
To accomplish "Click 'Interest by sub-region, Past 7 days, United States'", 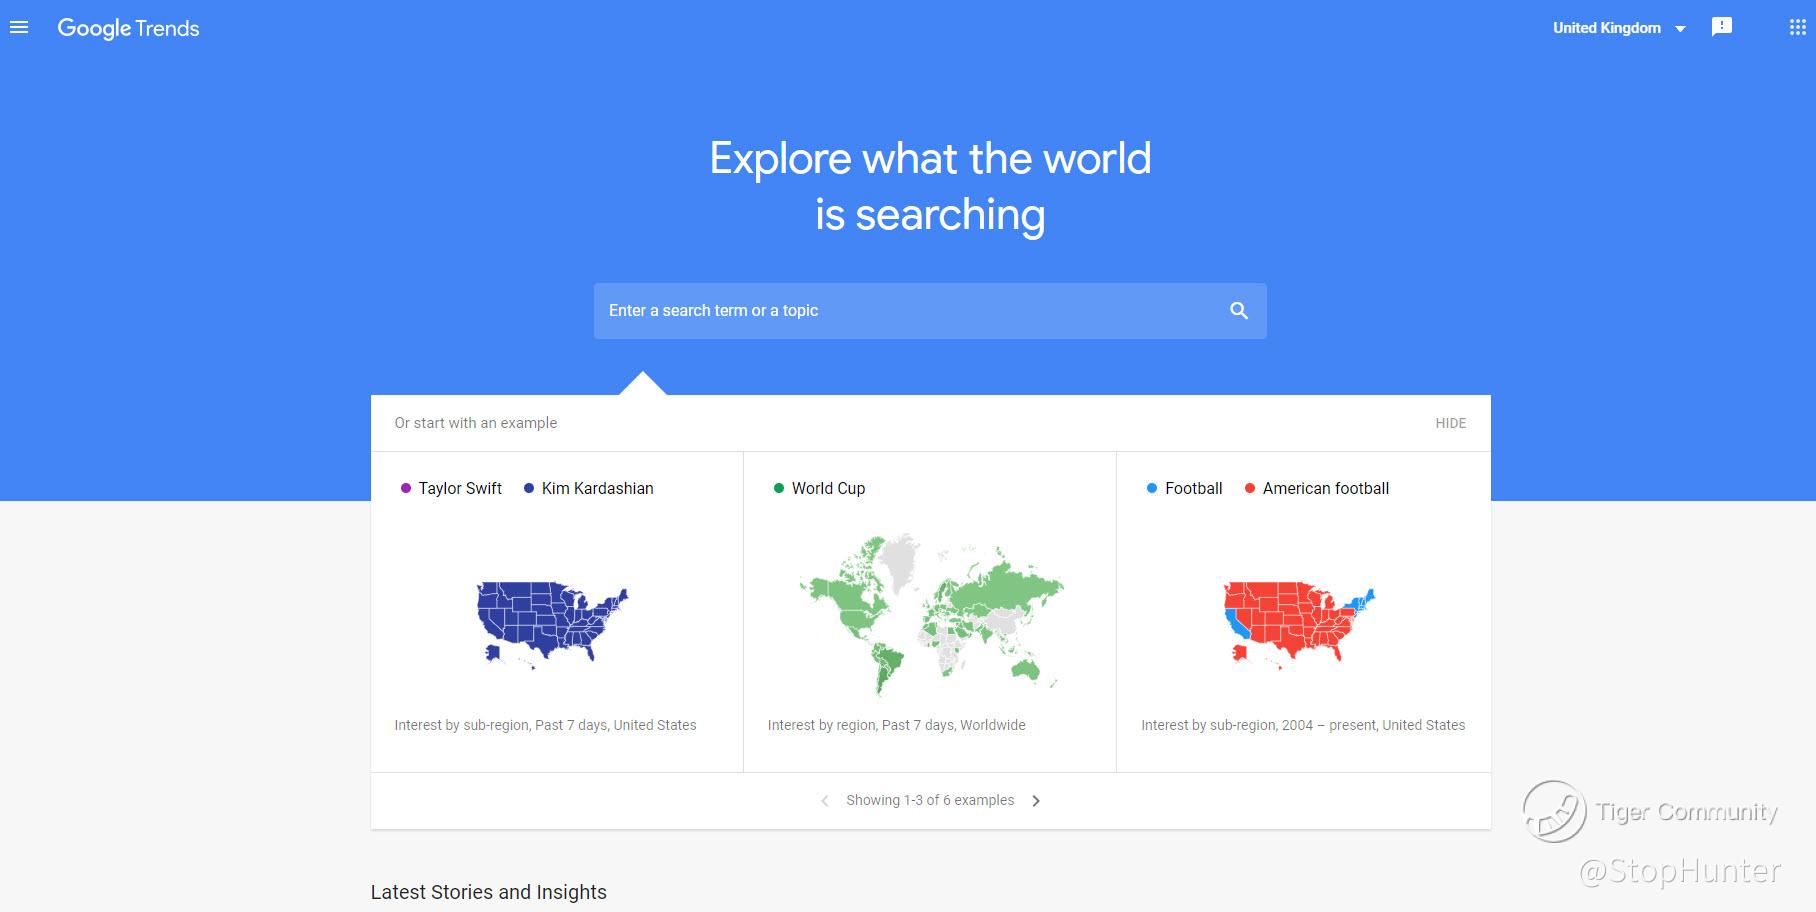I will (545, 725).
